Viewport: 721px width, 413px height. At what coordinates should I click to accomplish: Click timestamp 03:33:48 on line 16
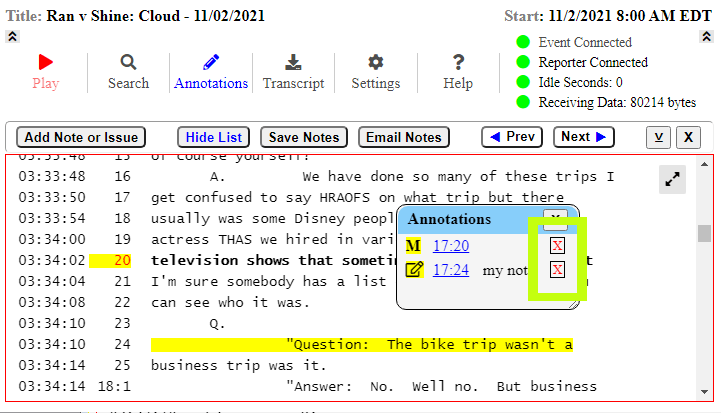52,177
